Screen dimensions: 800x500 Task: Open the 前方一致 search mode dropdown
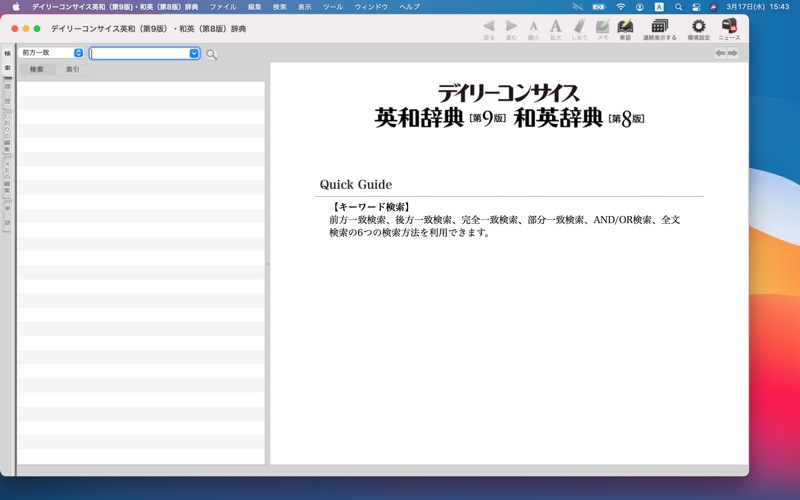click(x=51, y=53)
